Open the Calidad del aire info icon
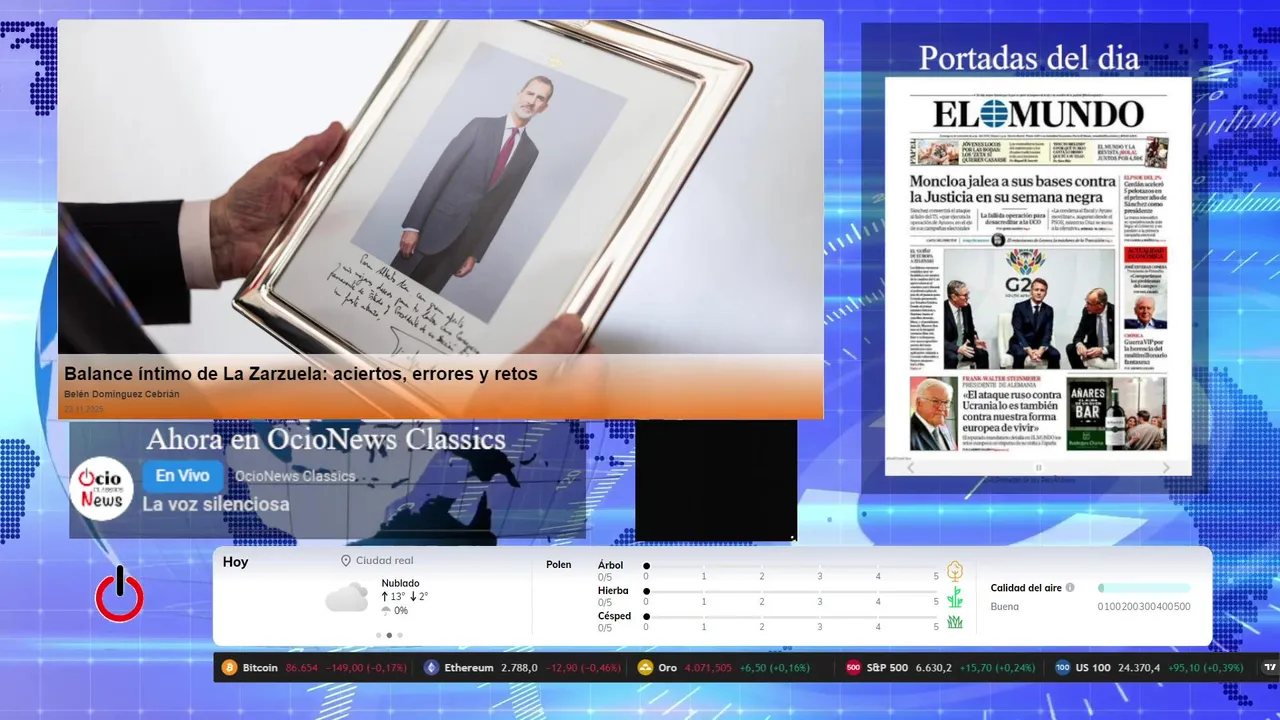The height and width of the screenshot is (720, 1280). [1070, 588]
